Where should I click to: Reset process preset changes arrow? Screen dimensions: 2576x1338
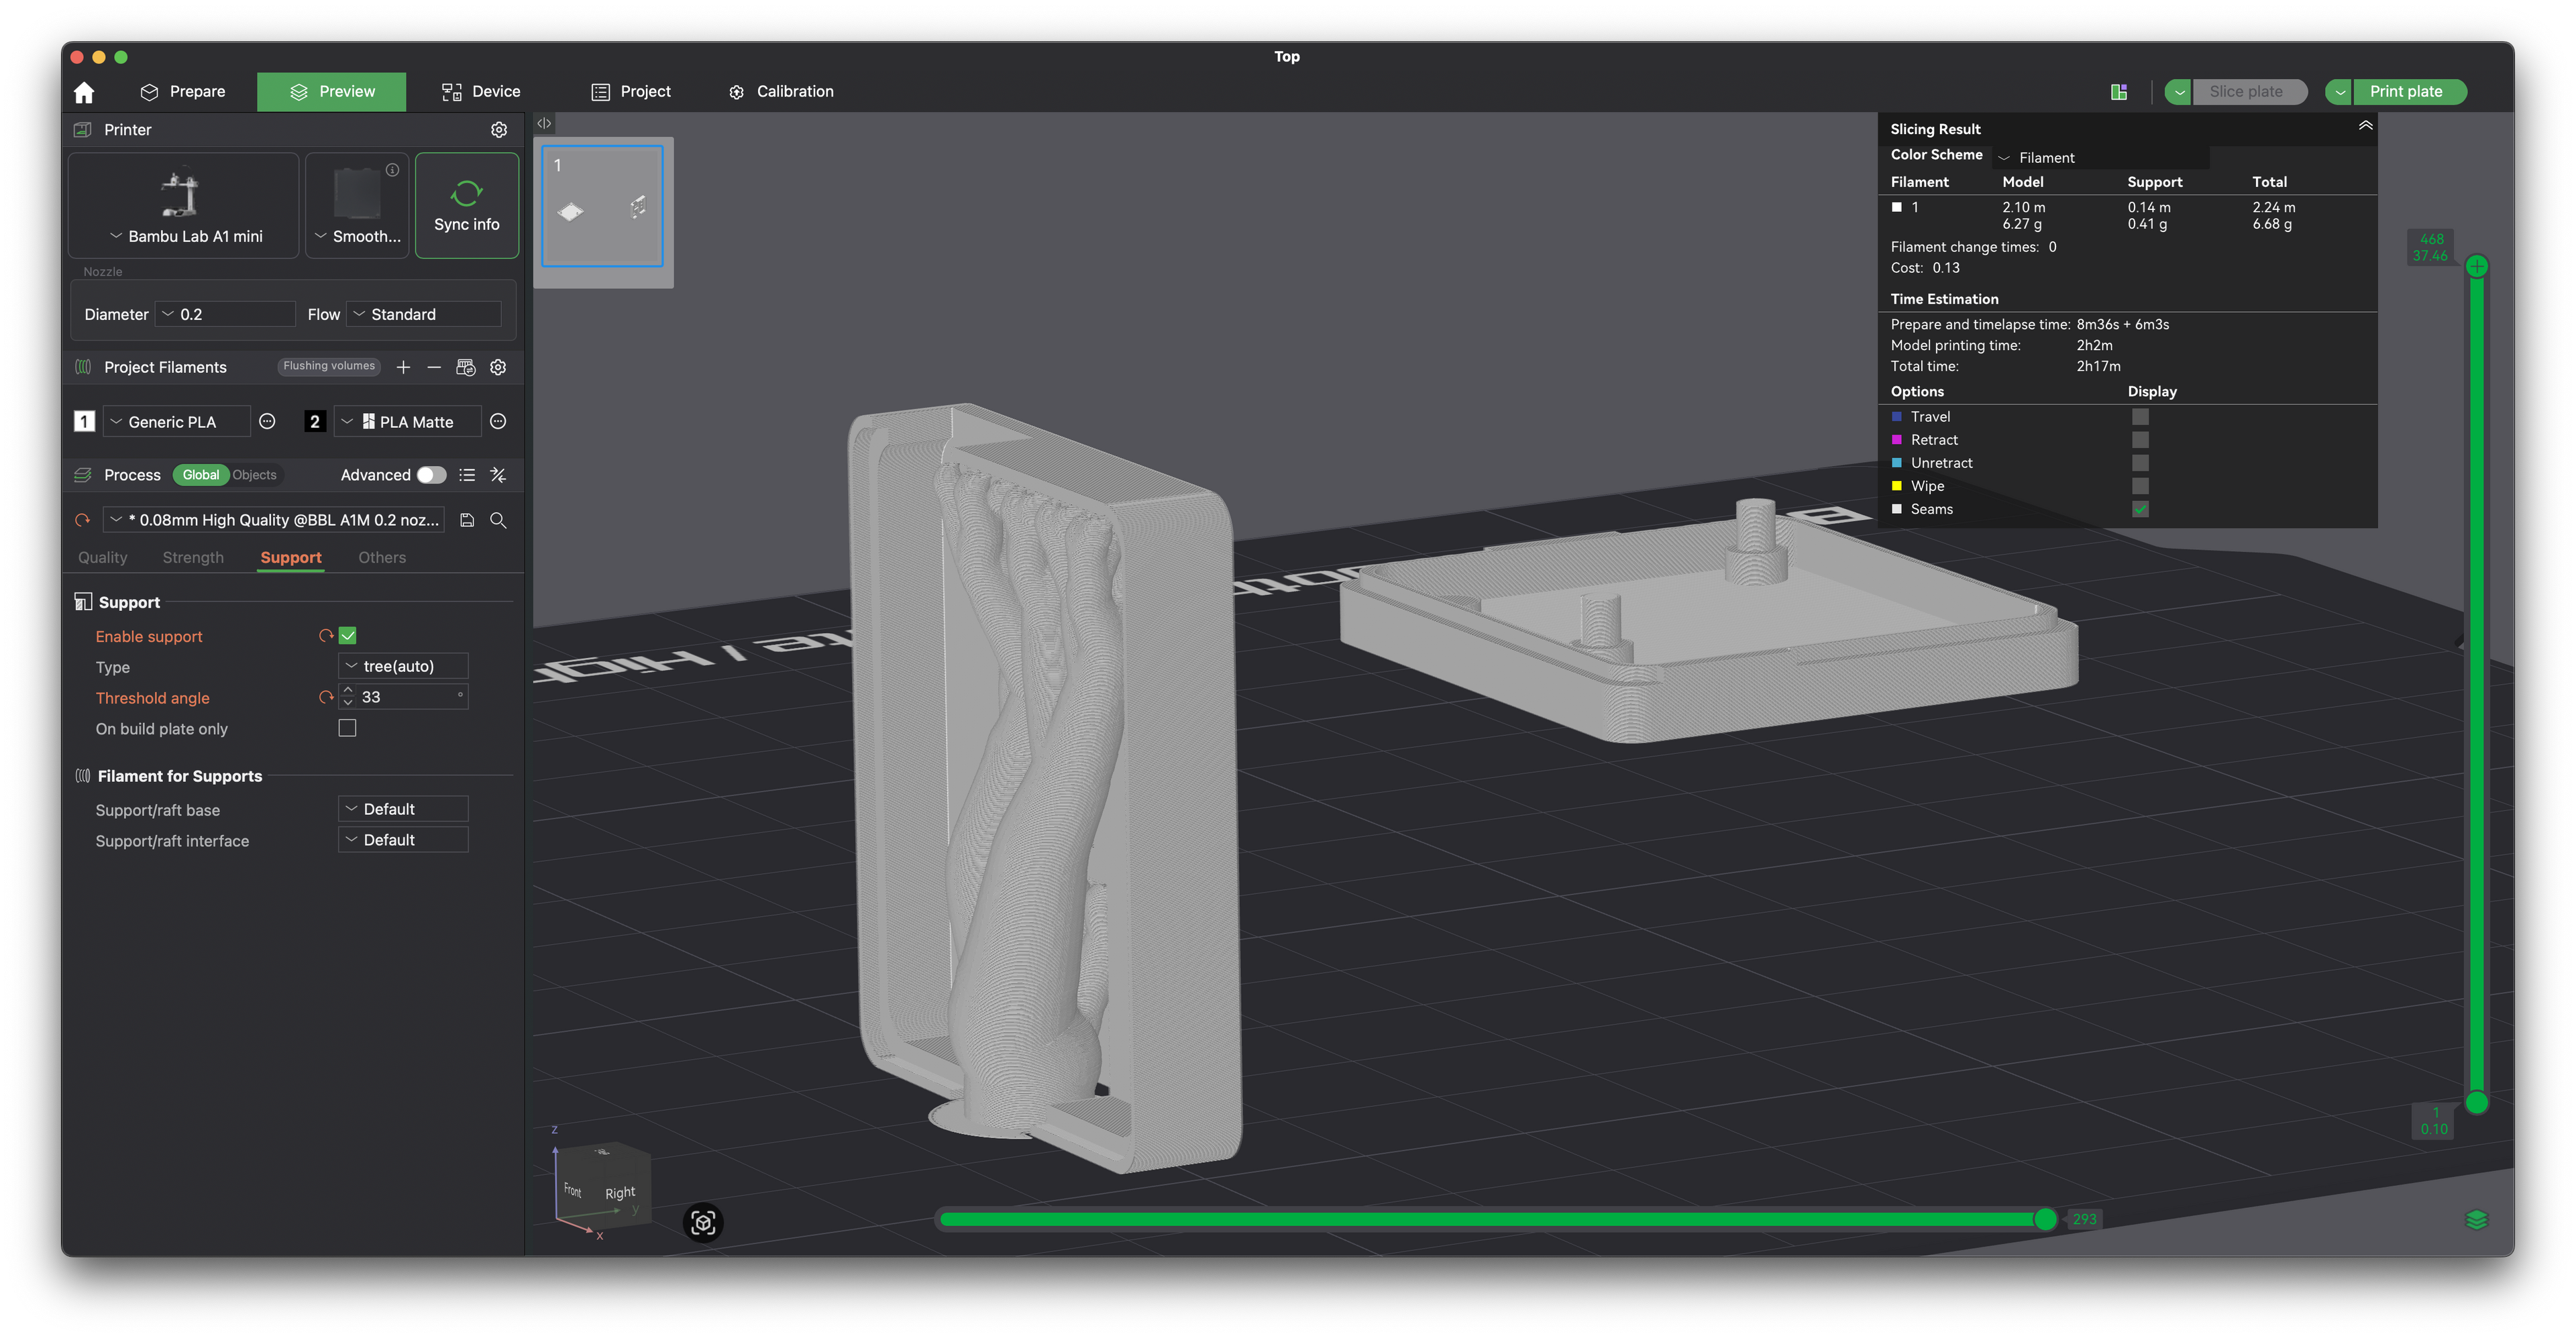click(x=83, y=520)
